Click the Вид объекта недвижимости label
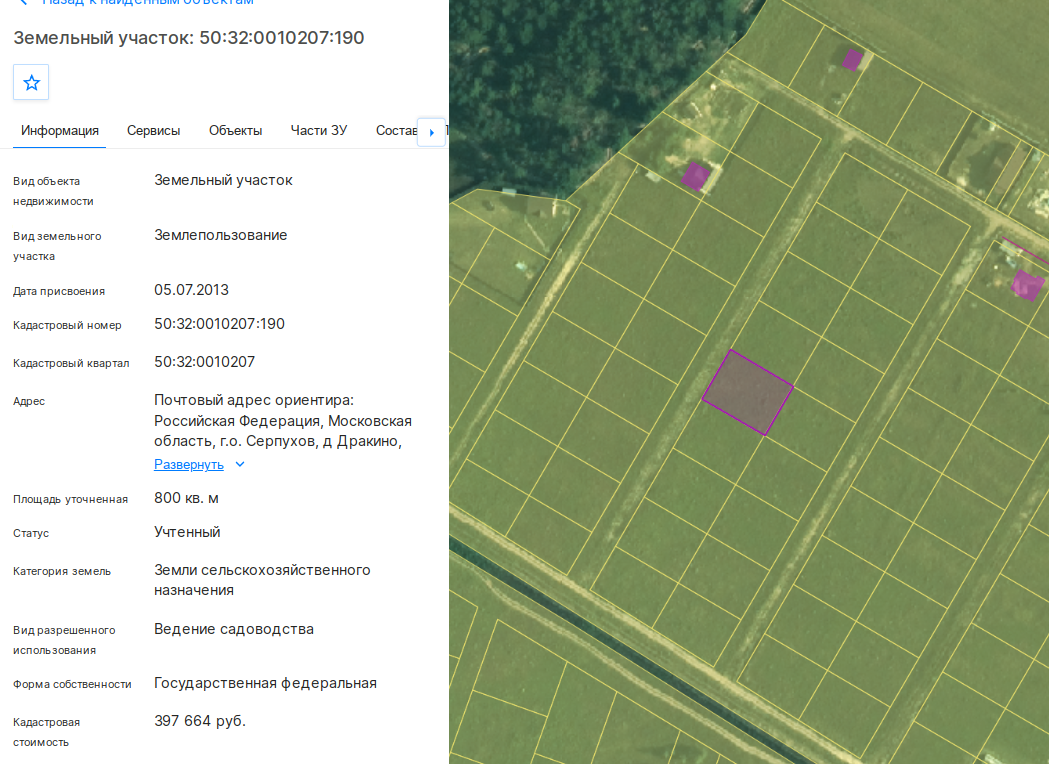 [53, 191]
